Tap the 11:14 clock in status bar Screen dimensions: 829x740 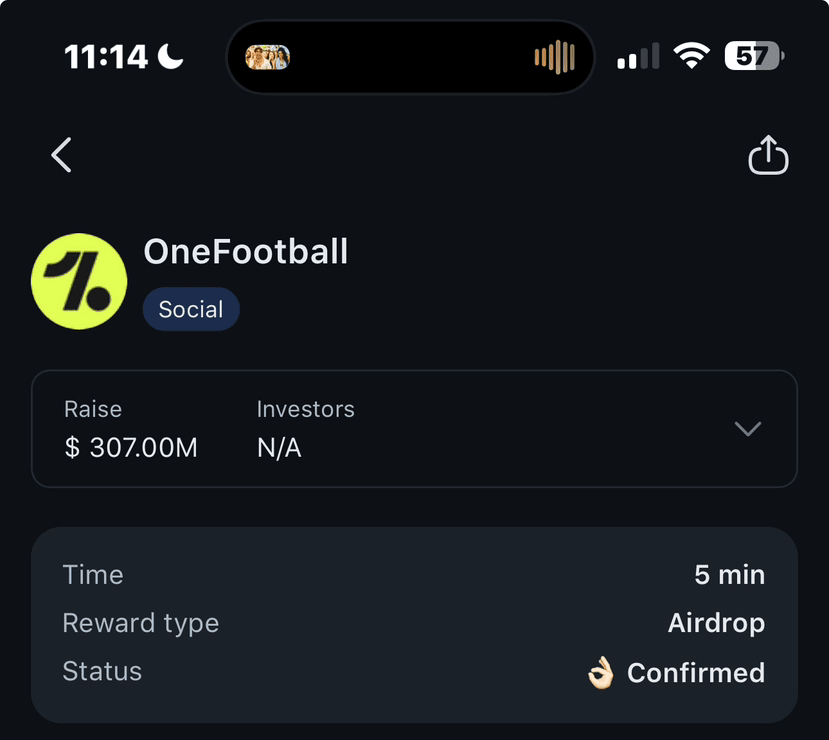point(108,57)
